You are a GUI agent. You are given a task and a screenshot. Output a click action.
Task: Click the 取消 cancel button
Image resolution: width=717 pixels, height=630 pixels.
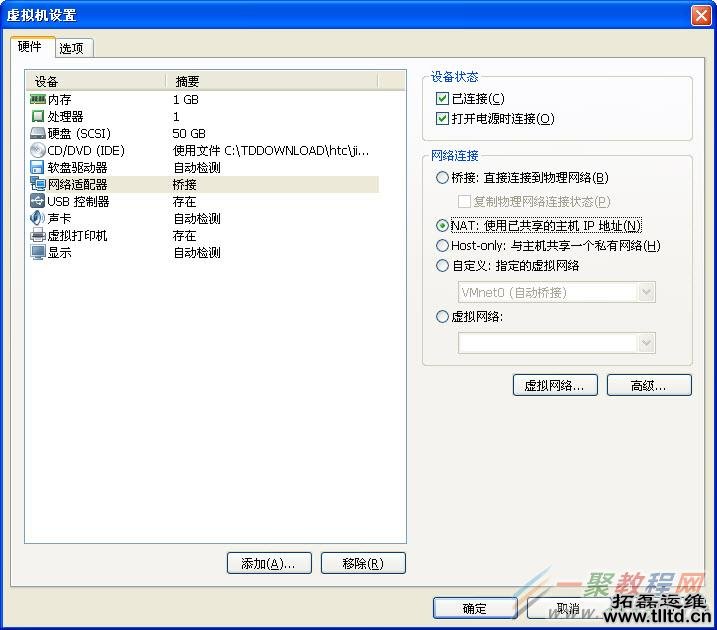[x=568, y=608]
